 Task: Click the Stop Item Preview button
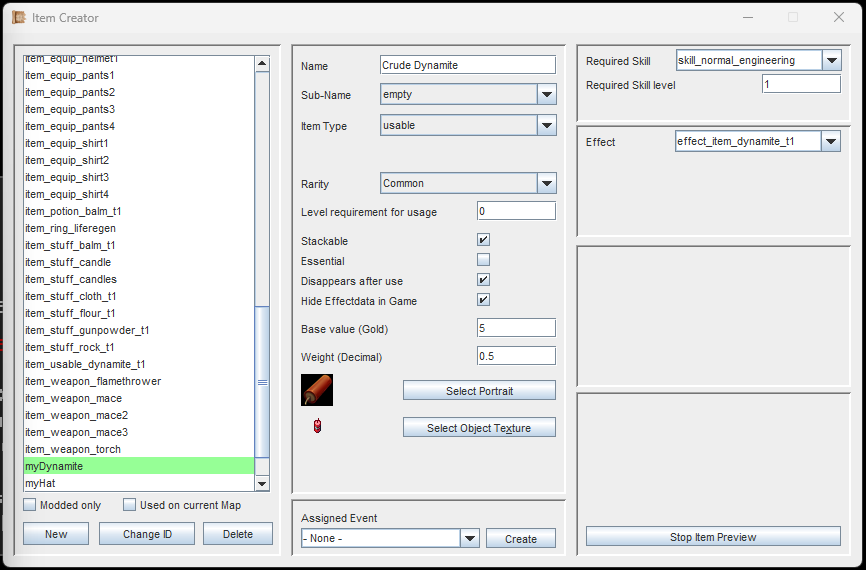click(x=712, y=537)
